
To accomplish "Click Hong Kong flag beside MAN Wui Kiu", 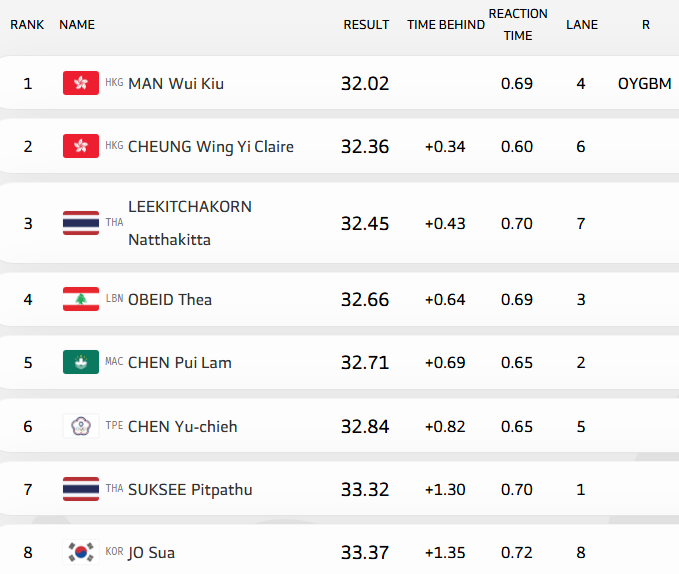I will (x=80, y=83).
